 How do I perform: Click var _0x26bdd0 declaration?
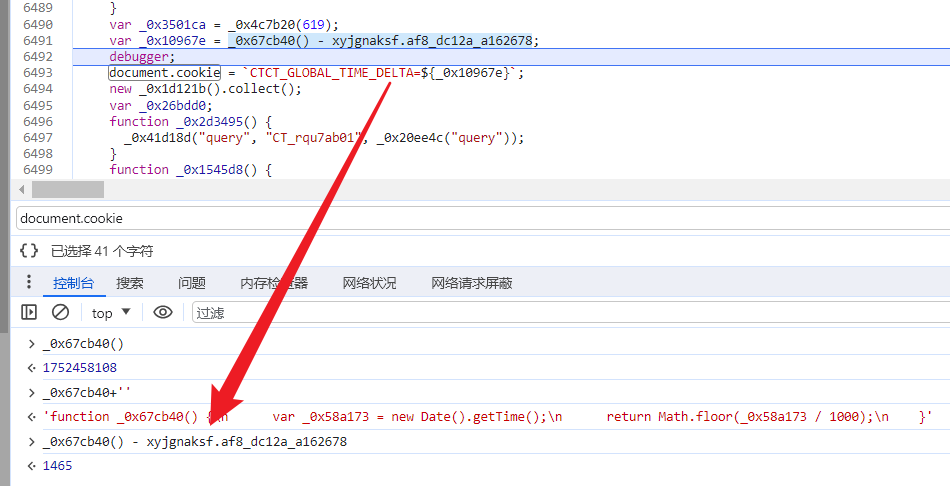[161, 105]
